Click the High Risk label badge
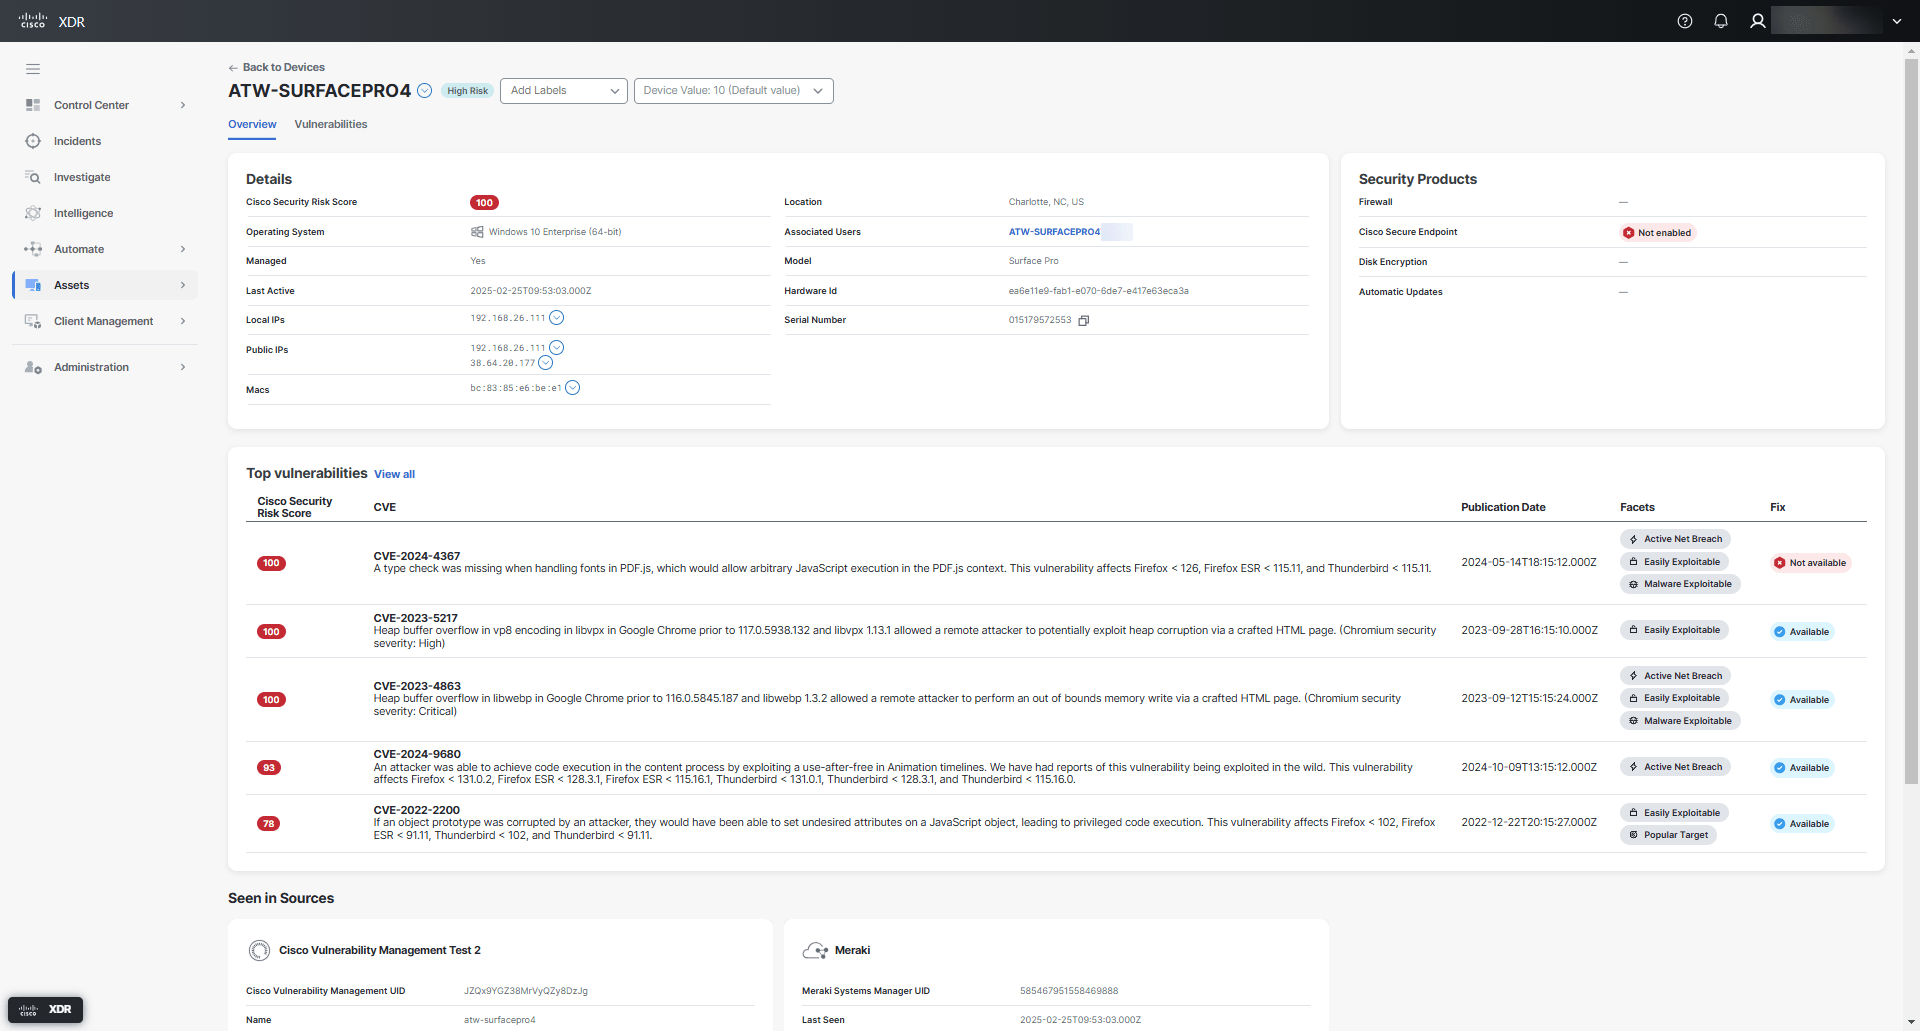1920x1031 pixels. click(x=468, y=91)
